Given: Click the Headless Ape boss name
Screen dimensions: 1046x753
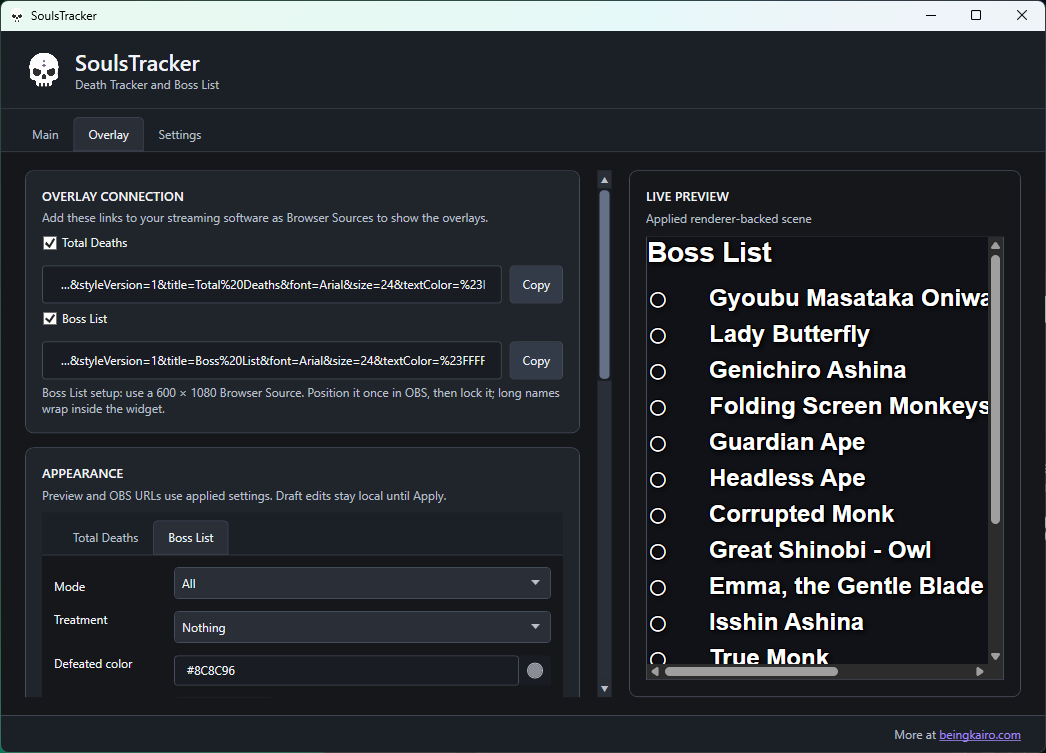Looking at the screenshot, I should tap(787, 478).
